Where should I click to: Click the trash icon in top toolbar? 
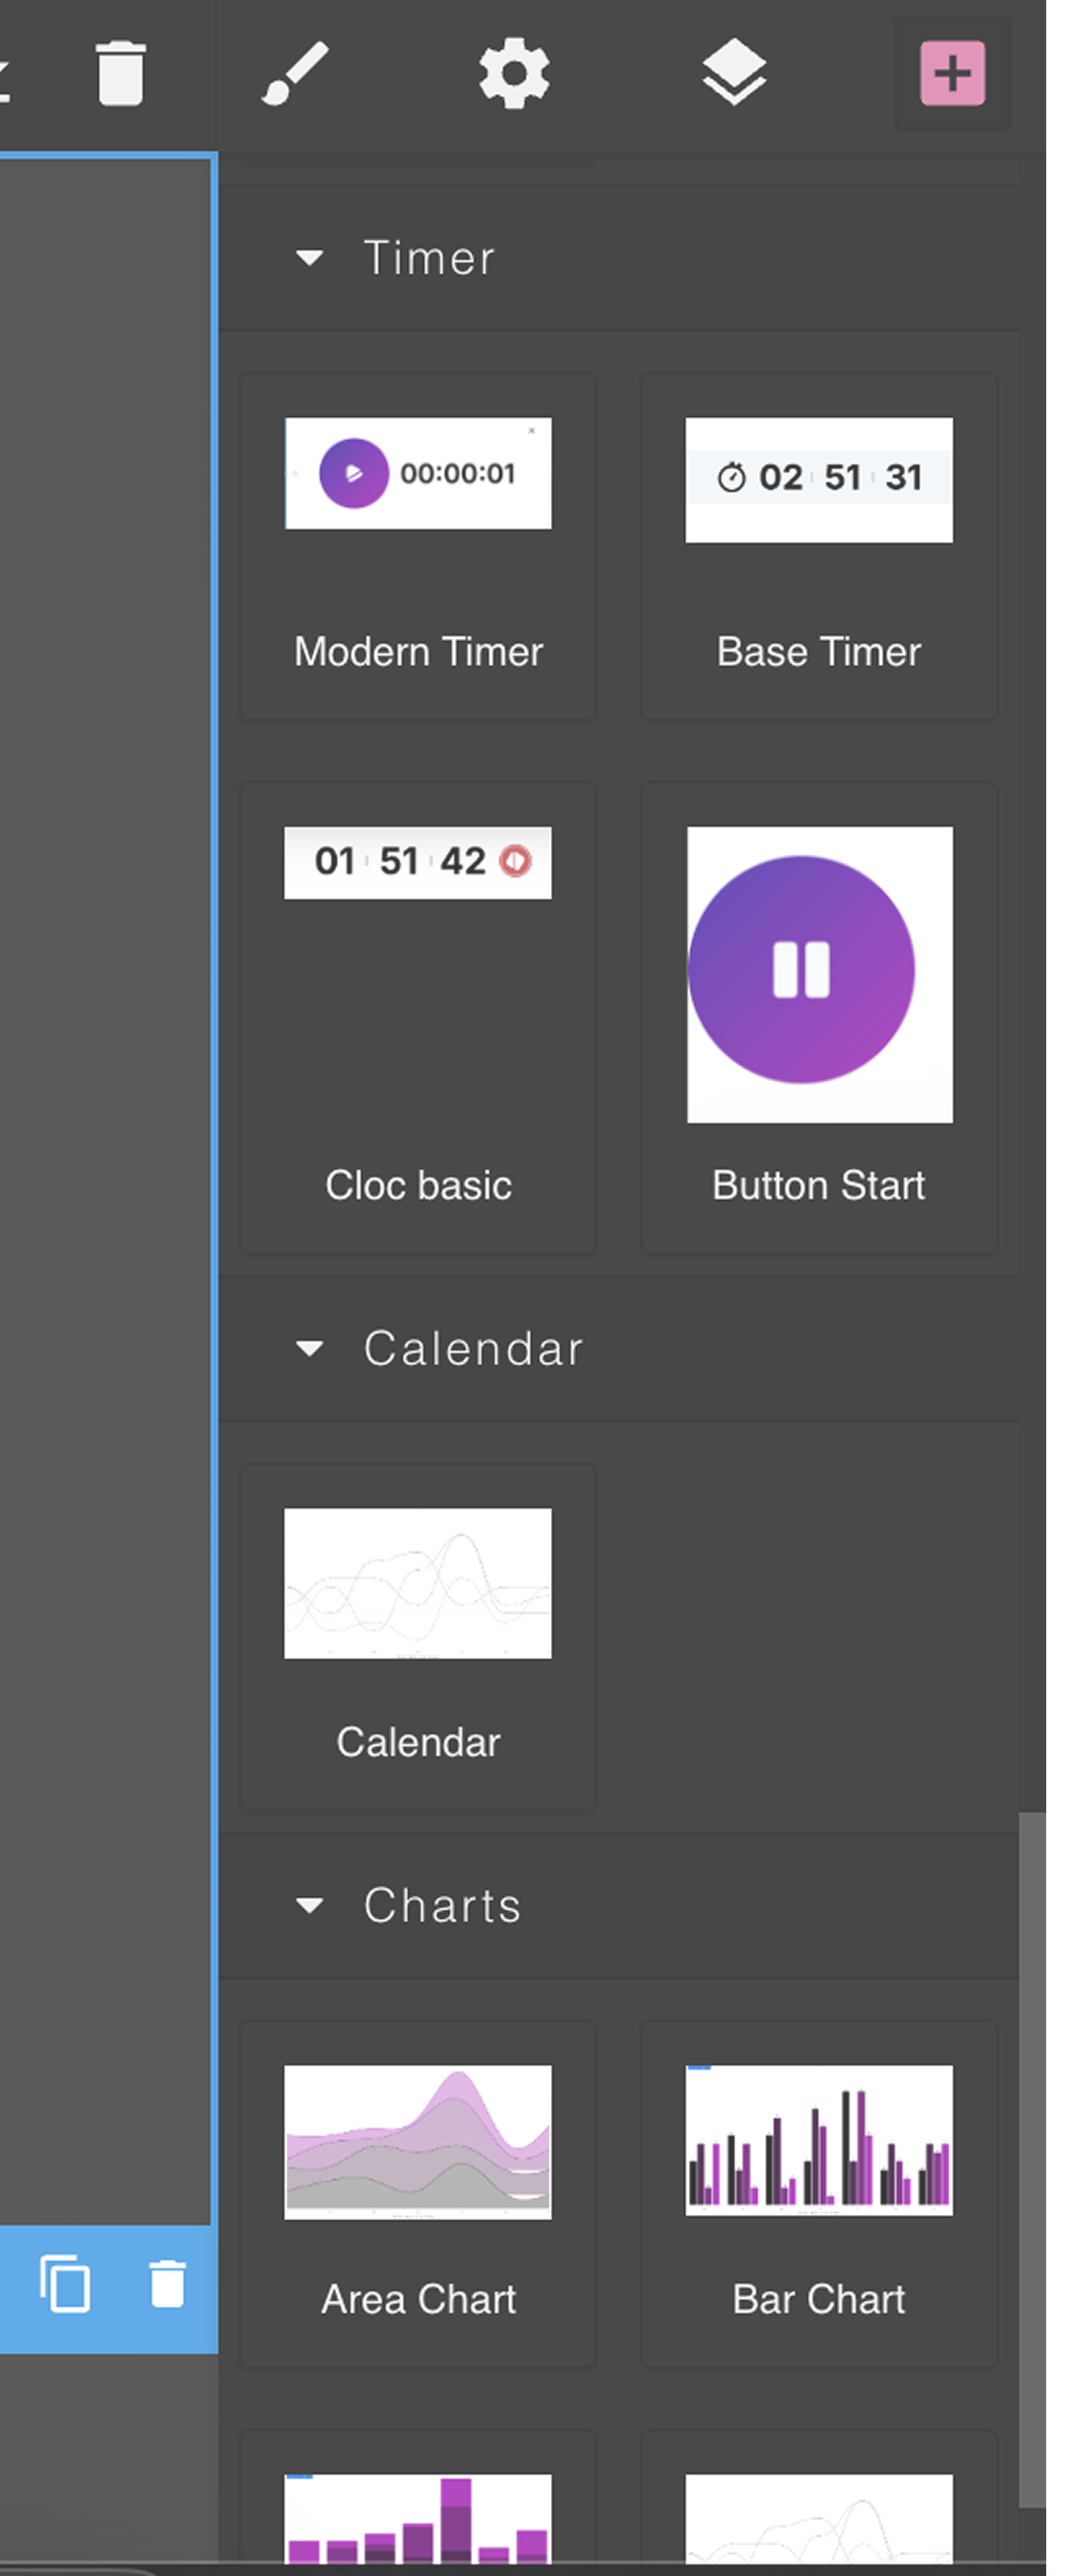click(x=120, y=73)
